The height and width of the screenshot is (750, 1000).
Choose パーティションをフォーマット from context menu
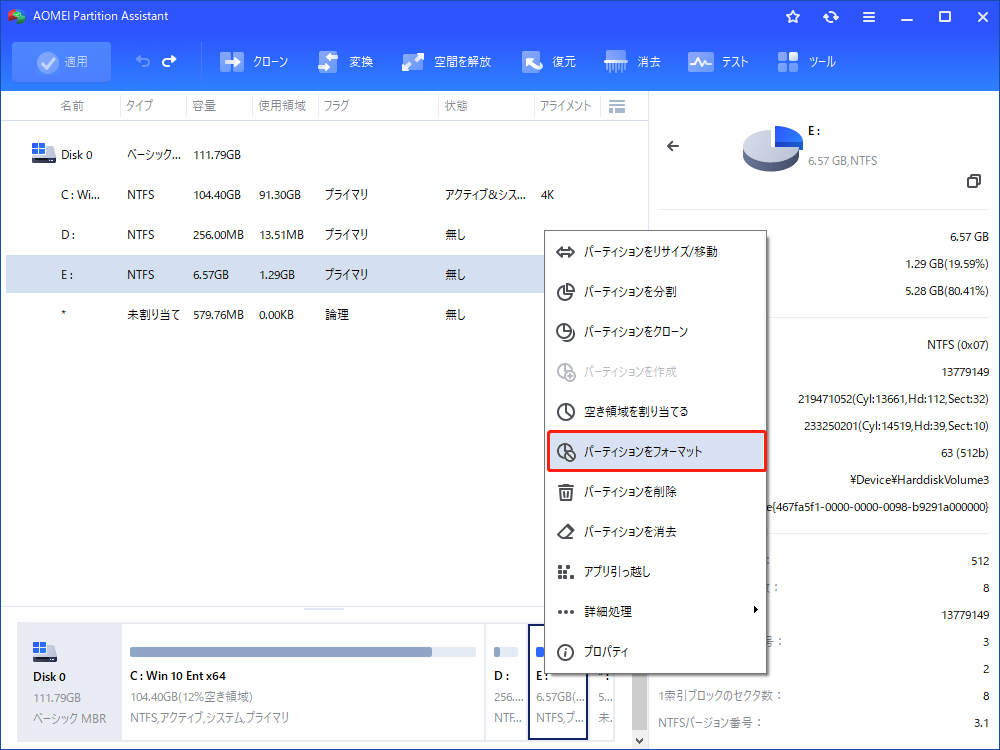[656, 452]
